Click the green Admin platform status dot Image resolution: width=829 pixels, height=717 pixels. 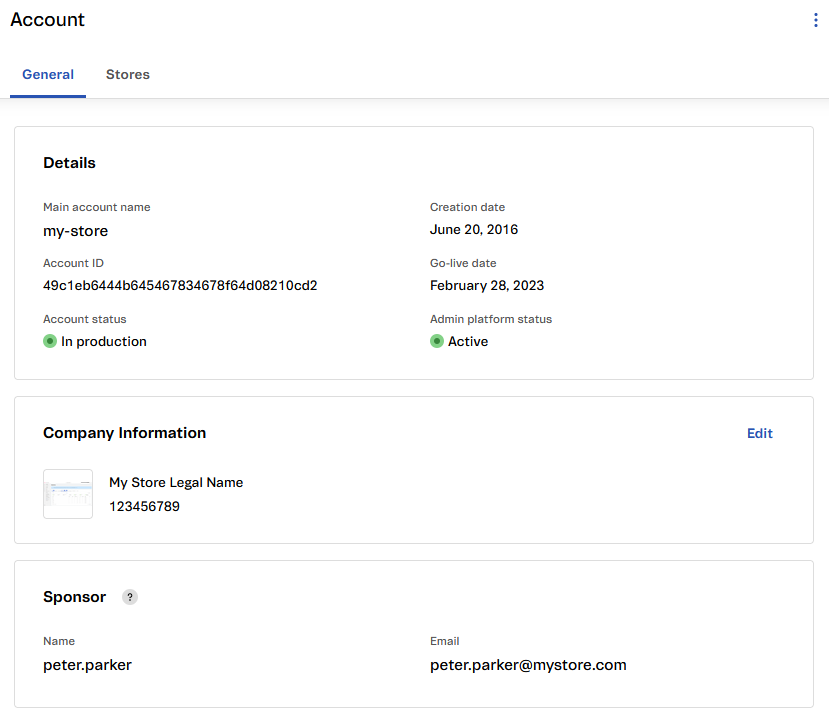coord(437,341)
